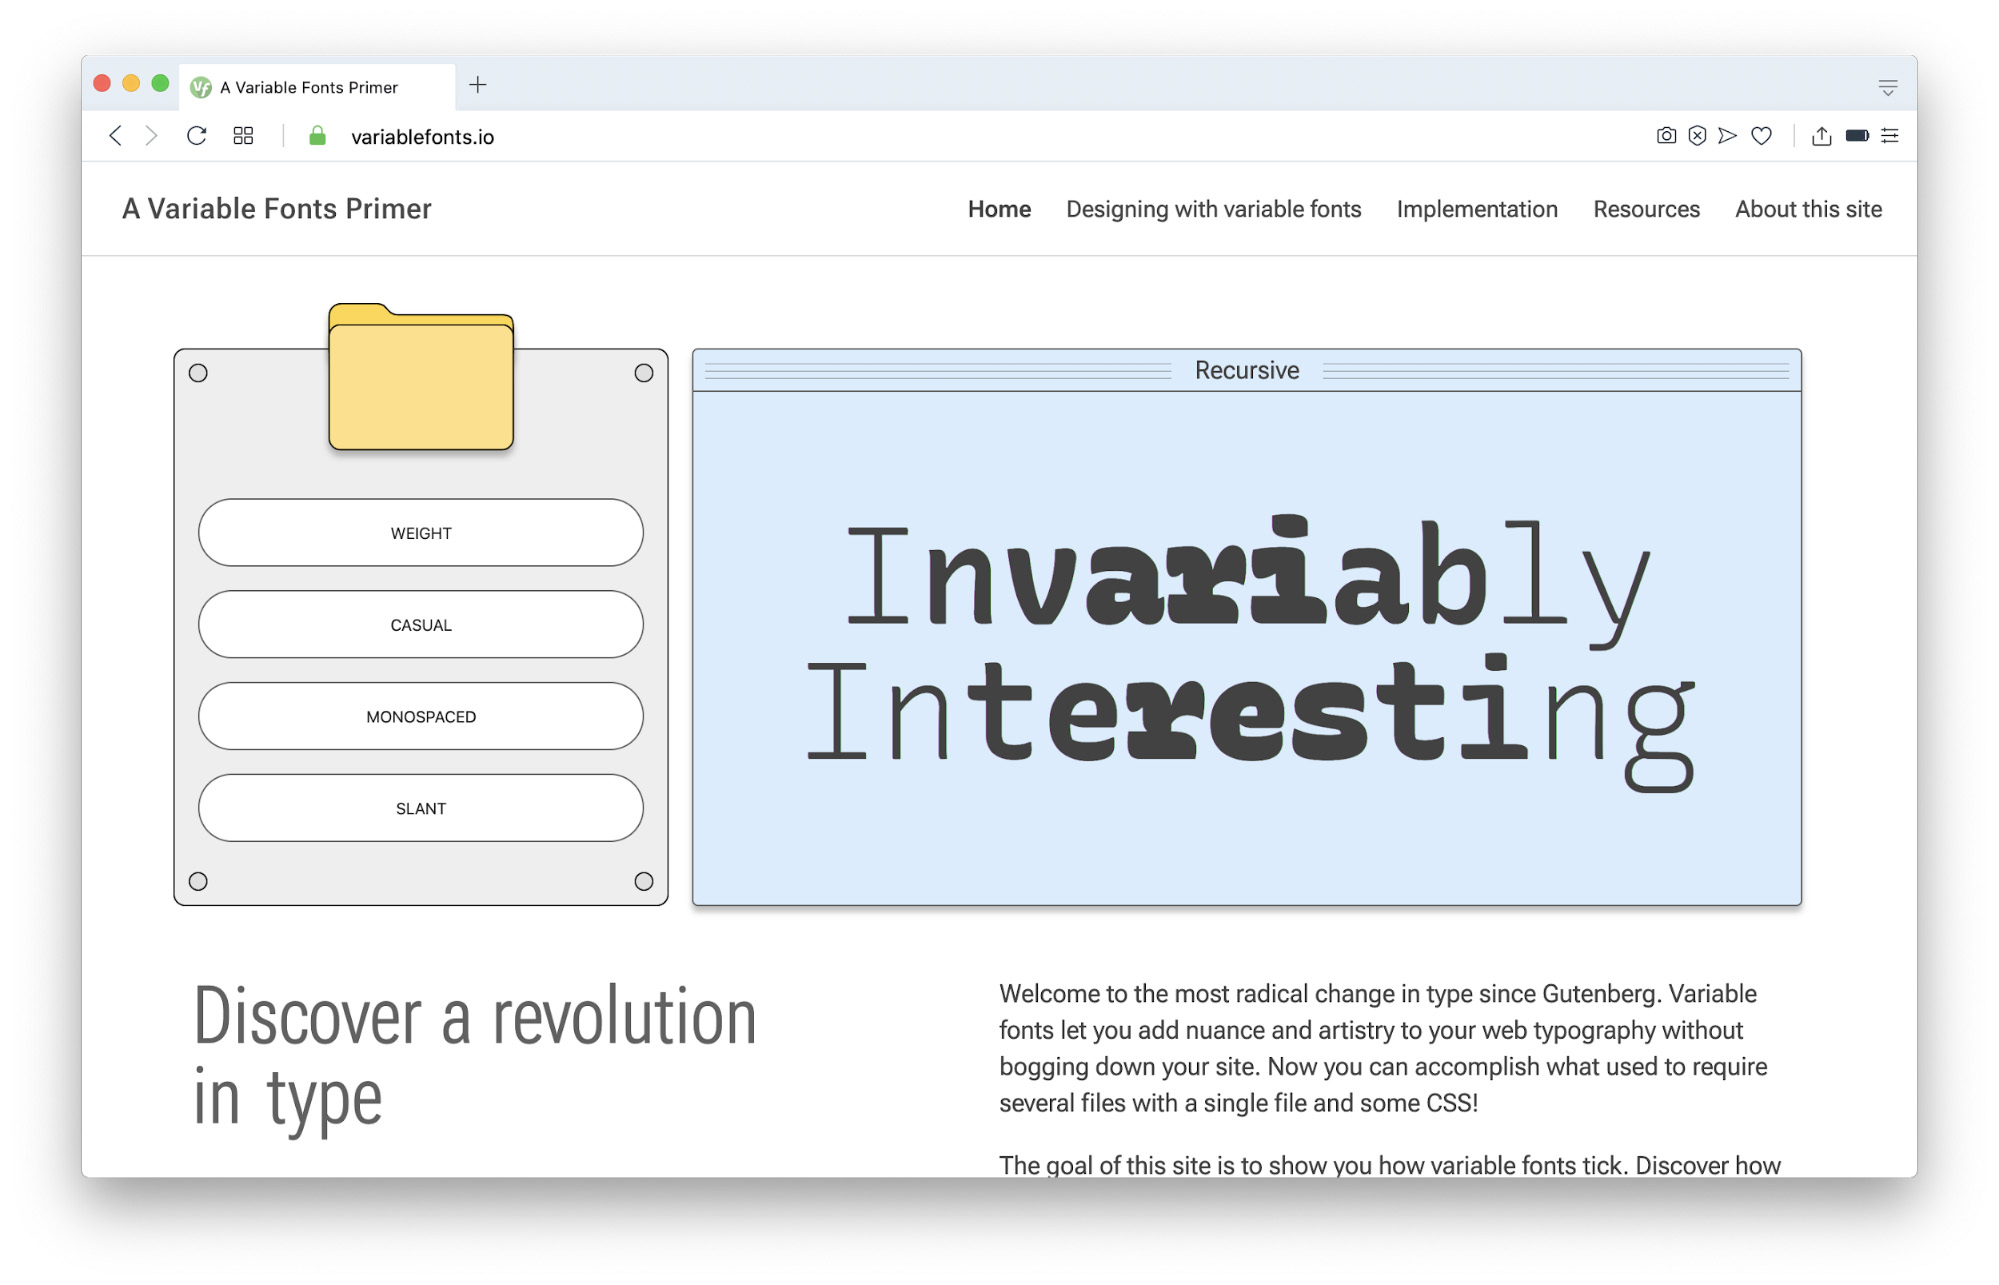Viewport: 1999px width, 1285px height.
Task: Click the browser battery status icon
Action: click(x=1861, y=135)
